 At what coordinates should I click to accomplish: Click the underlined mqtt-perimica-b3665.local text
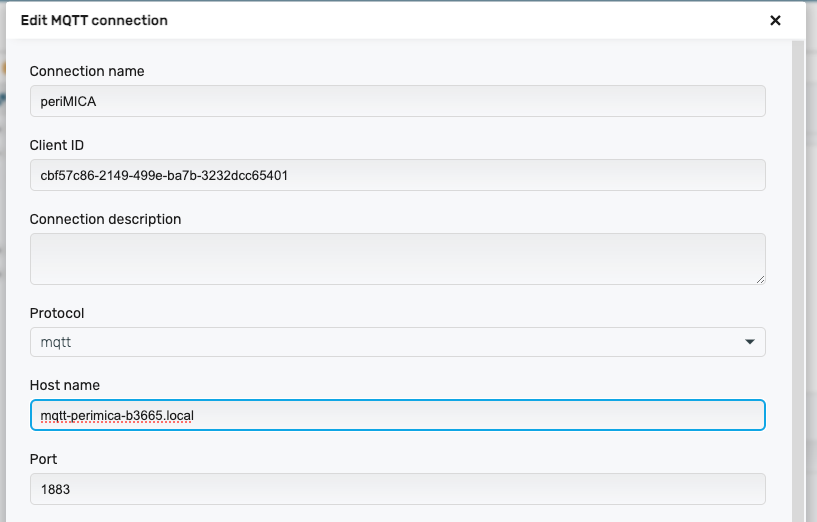pyautogui.click(x=117, y=415)
